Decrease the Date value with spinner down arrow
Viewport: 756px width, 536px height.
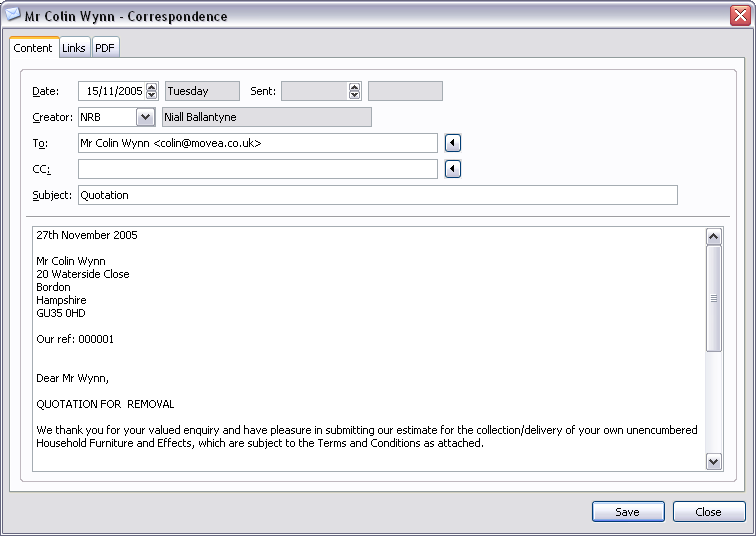(151, 95)
